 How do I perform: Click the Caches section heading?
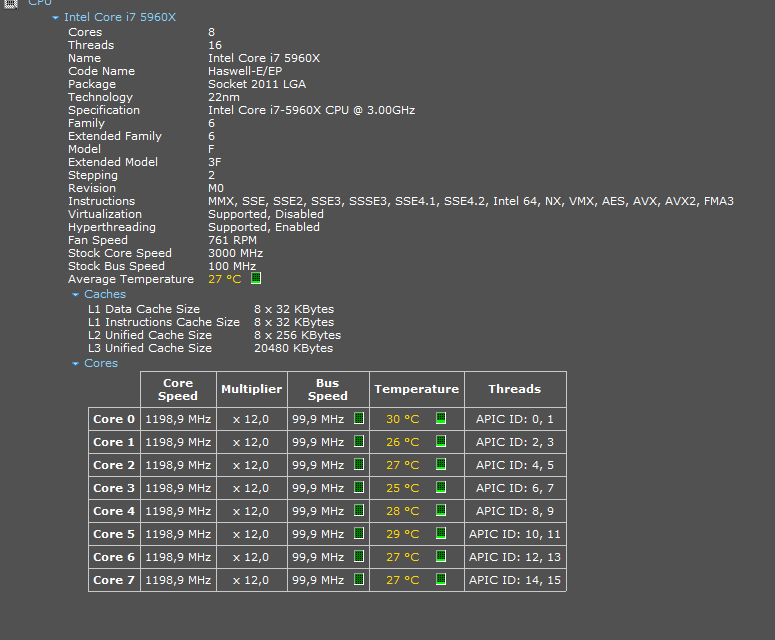point(105,294)
